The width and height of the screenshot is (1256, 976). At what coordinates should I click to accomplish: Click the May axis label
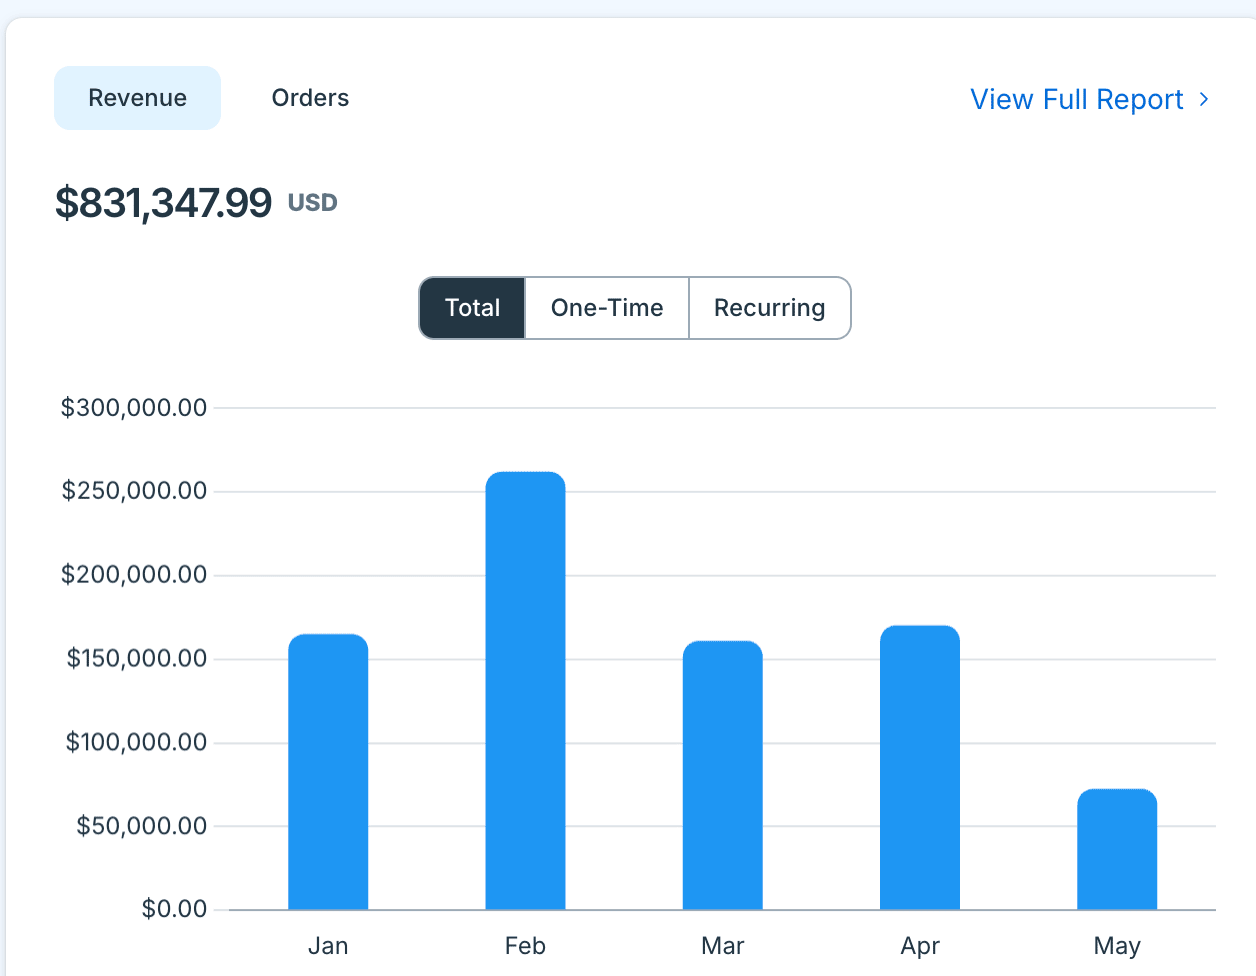[x=1117, y=946]
